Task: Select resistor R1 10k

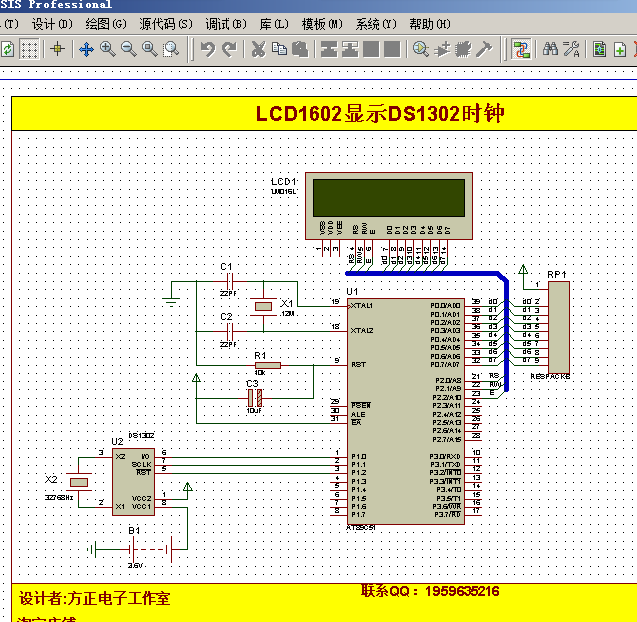Action: (268, 365)
